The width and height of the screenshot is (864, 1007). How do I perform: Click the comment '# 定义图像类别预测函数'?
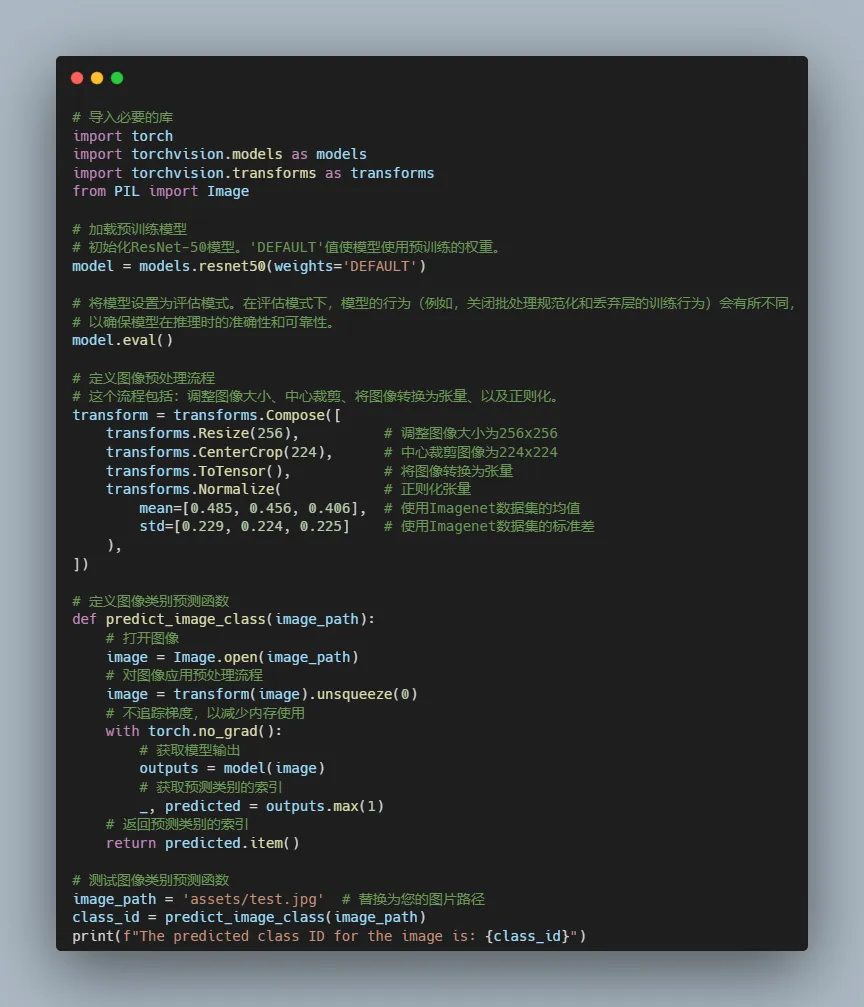(x=151, y=601)
